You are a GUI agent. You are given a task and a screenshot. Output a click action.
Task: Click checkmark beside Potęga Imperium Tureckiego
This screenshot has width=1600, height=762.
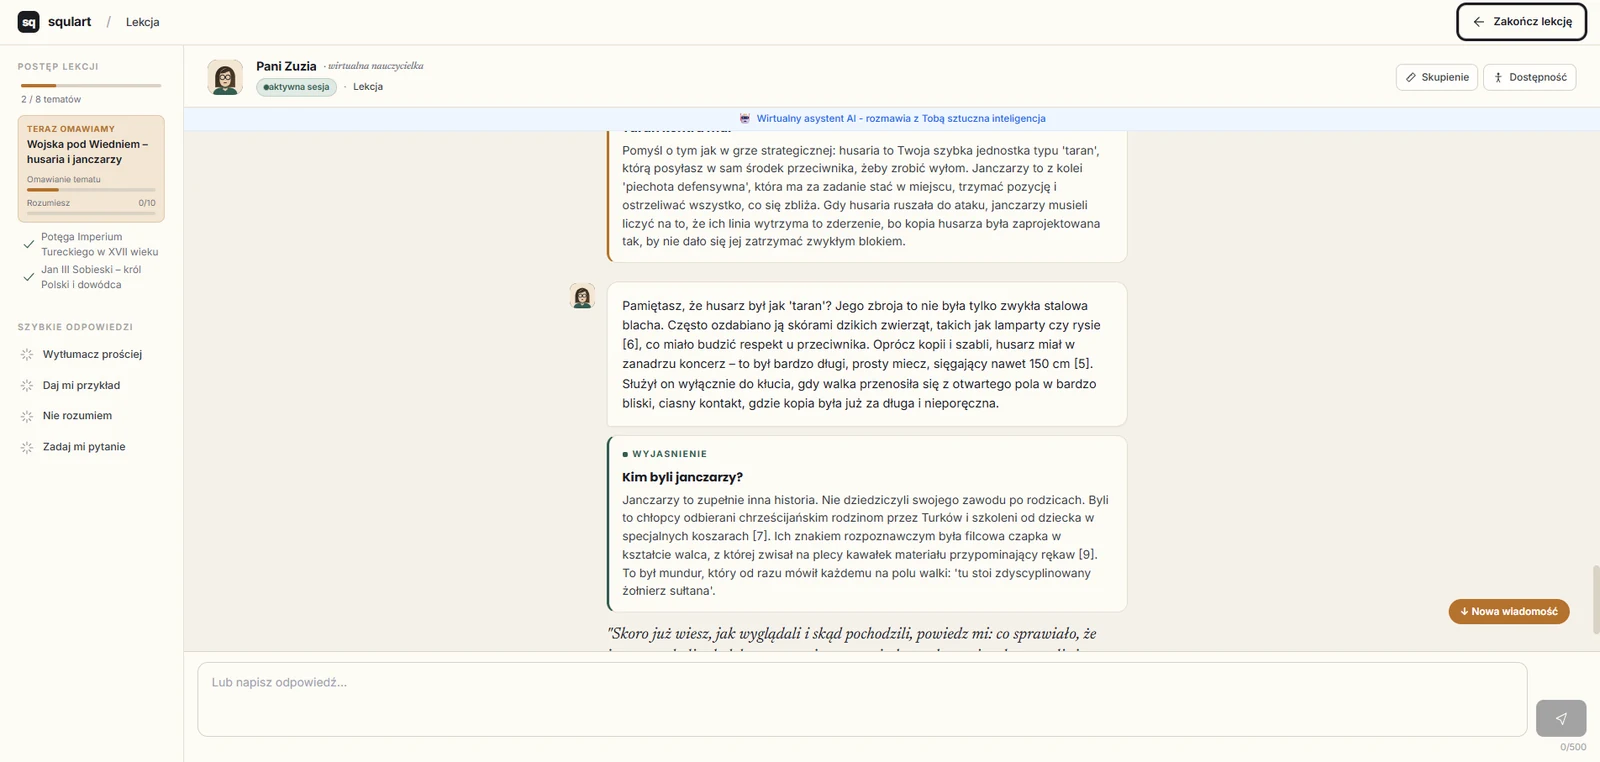coord(29,244)
